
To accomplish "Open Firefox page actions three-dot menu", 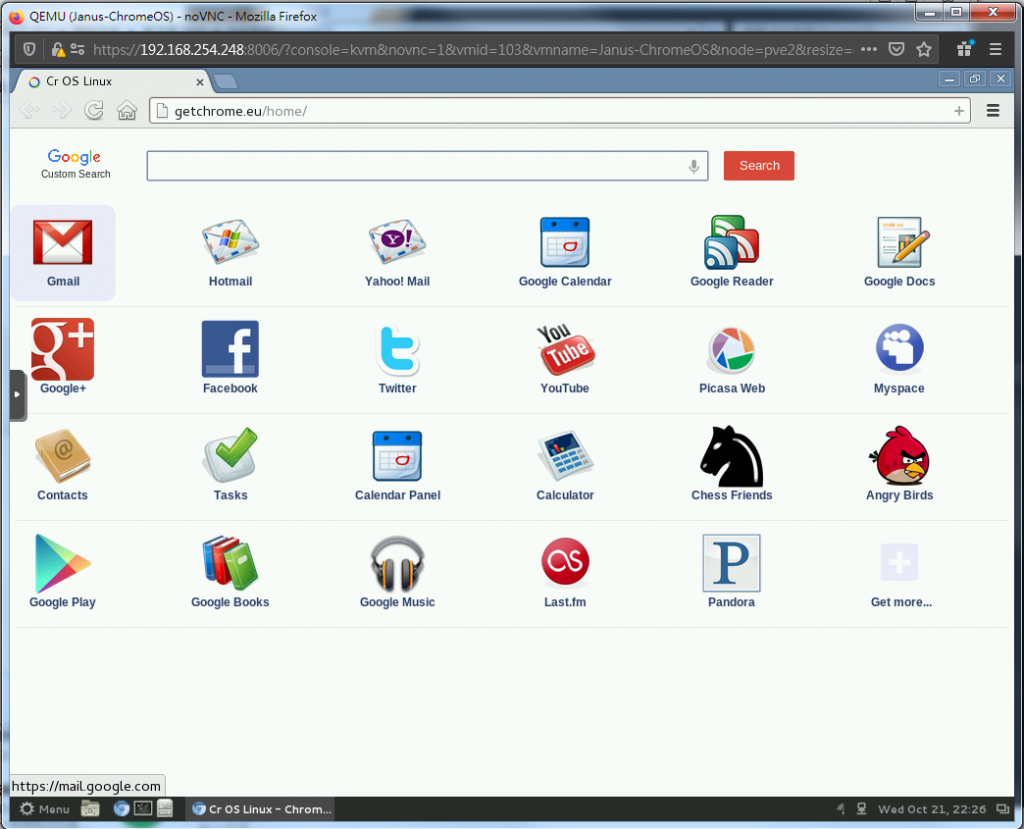I will [869, 49].
